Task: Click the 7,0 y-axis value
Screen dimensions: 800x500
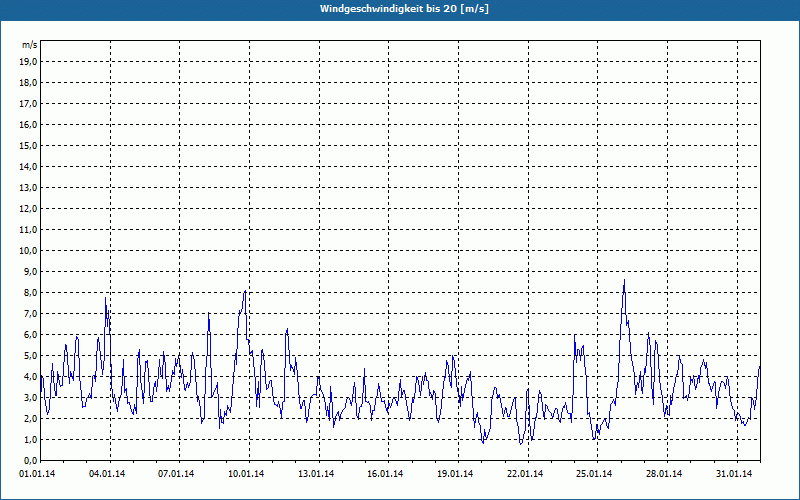Action: pos(30,313)
